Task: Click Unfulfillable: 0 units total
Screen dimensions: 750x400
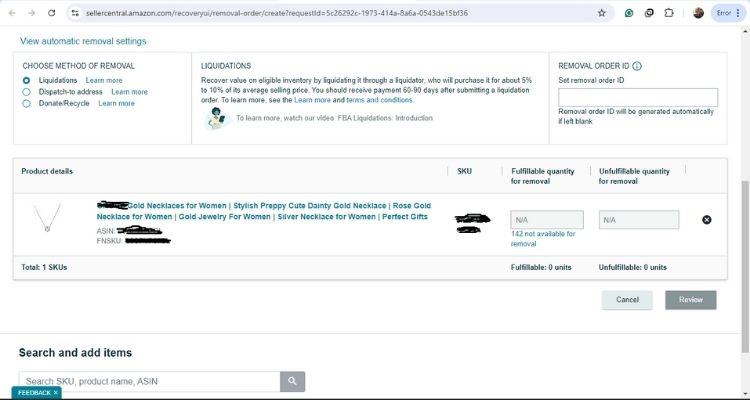Action: 633,267
